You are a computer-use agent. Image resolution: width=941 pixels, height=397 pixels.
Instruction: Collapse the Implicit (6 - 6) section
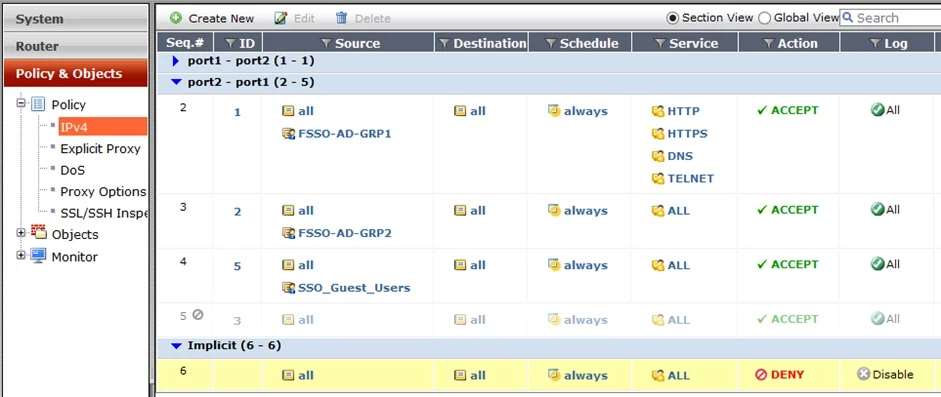[x=176, y=345]
